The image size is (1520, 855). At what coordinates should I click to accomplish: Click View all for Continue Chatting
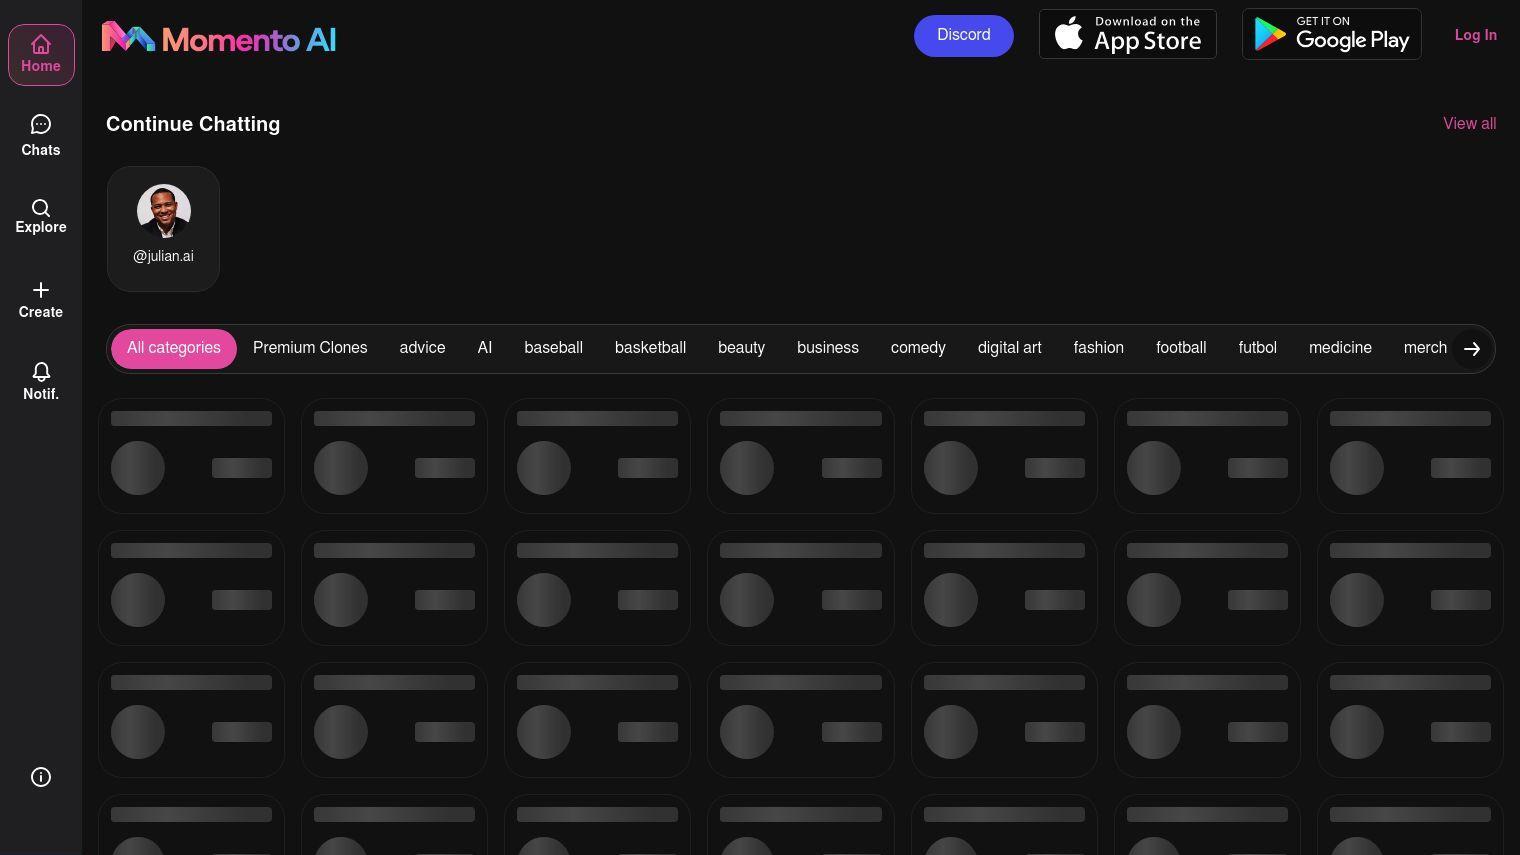1469,124
